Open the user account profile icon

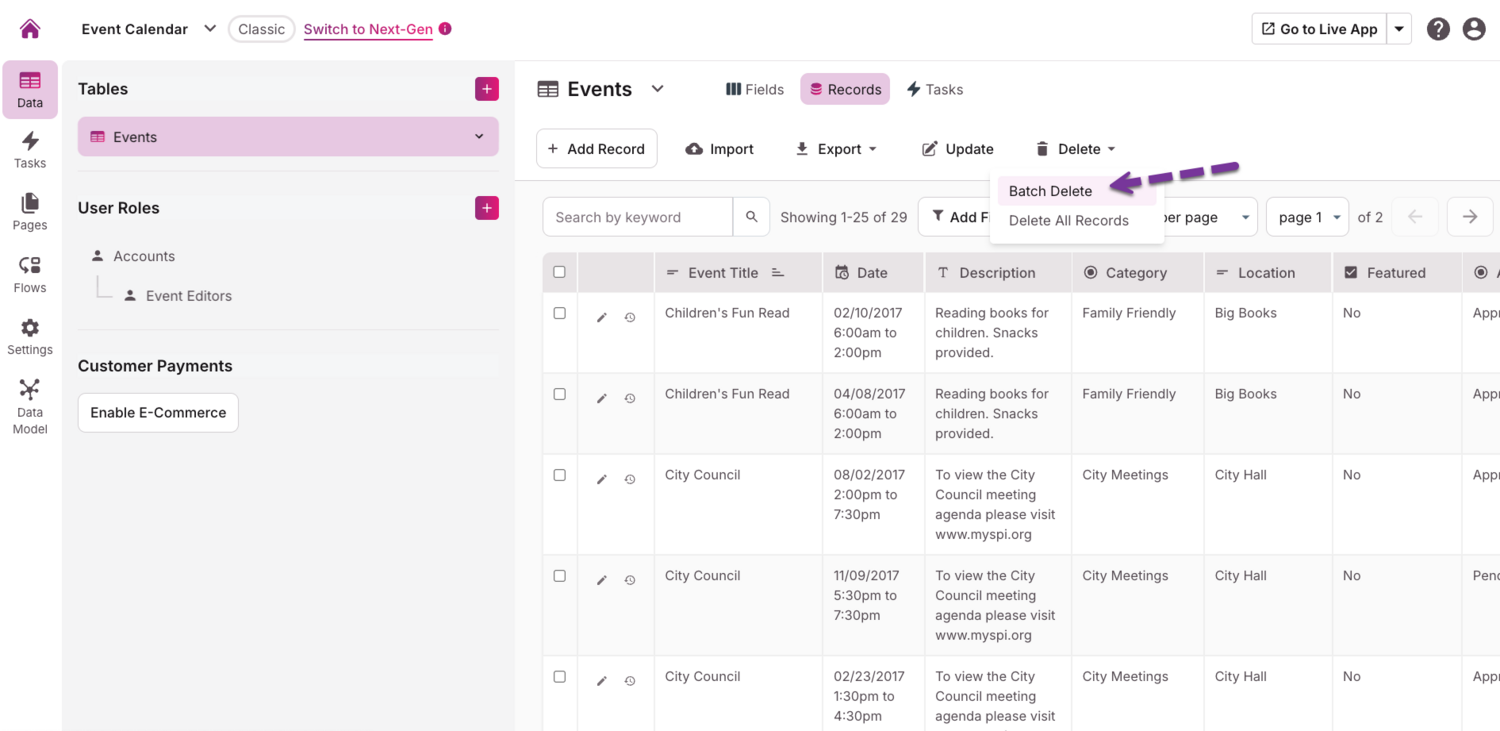(1474, 29)
